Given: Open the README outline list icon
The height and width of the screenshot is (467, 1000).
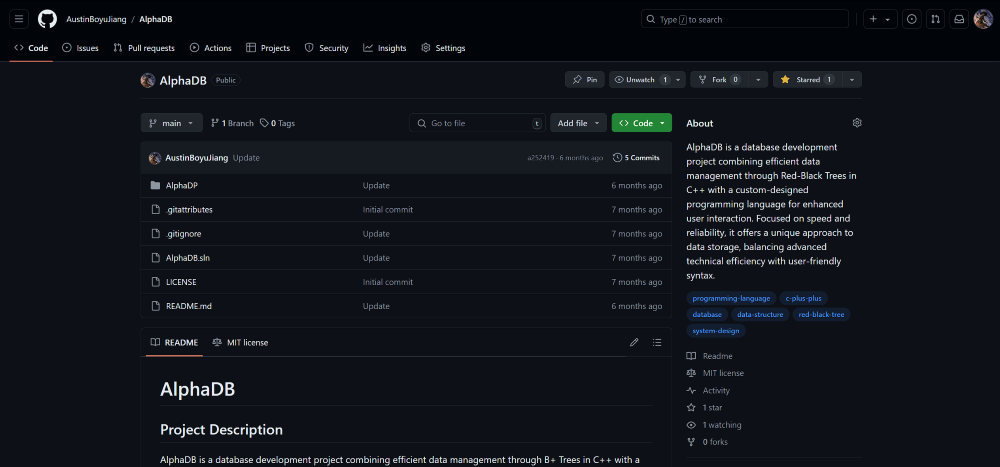Looking at the screenshot, I should click(657, 342).
